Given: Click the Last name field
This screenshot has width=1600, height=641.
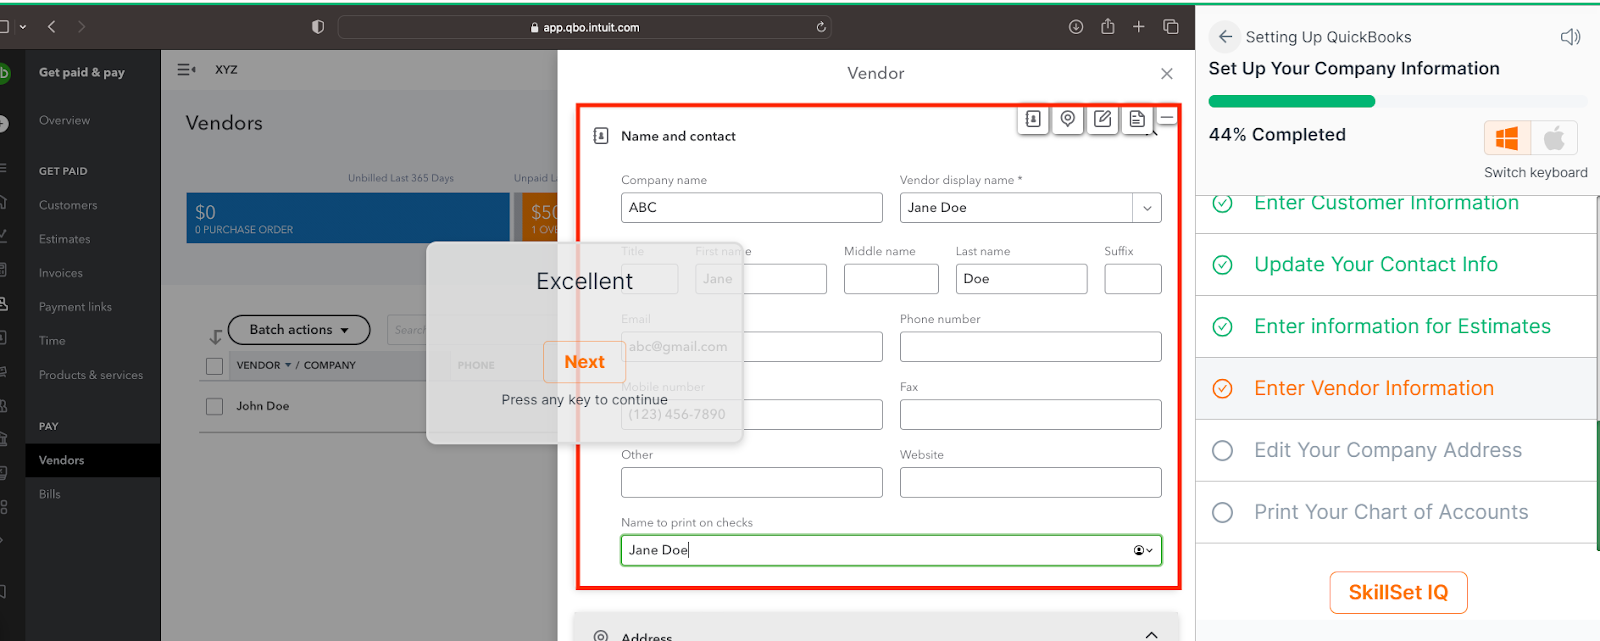Looking at the screenshot, I should click(1021, 279).
